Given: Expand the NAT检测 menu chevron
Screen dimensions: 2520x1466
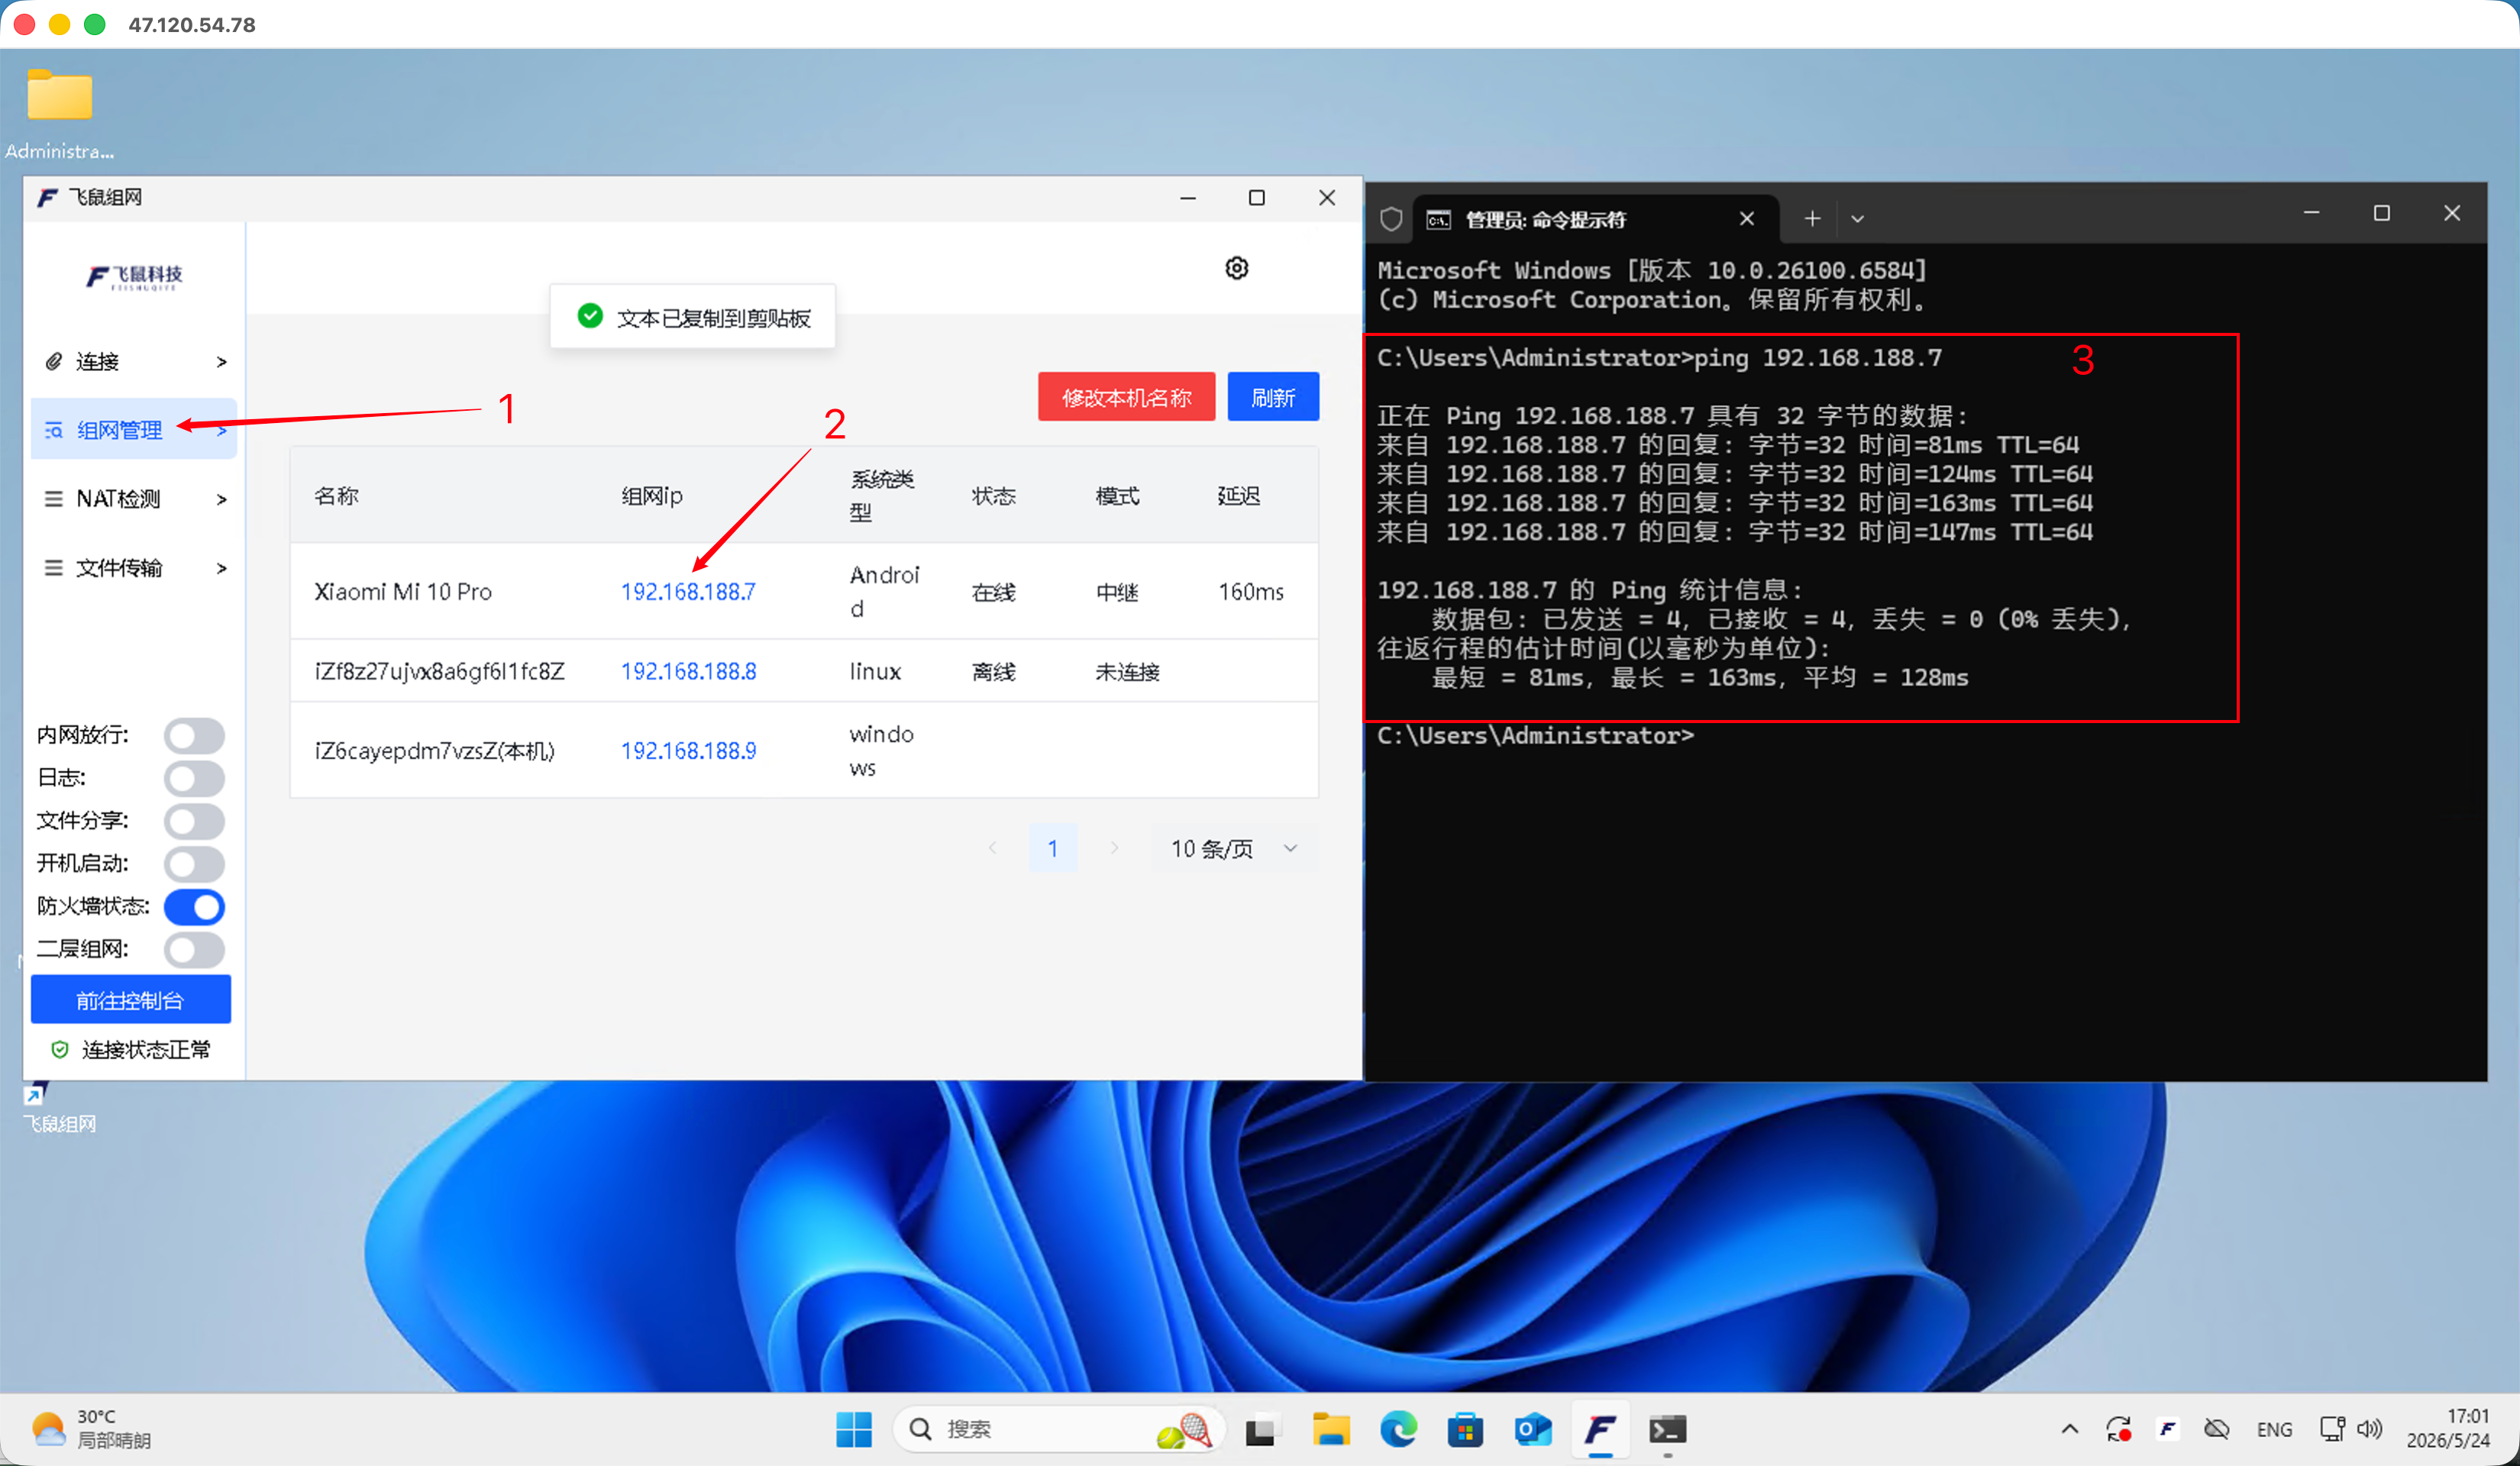Looking at the screenshot, I should [x=222, y=499].
